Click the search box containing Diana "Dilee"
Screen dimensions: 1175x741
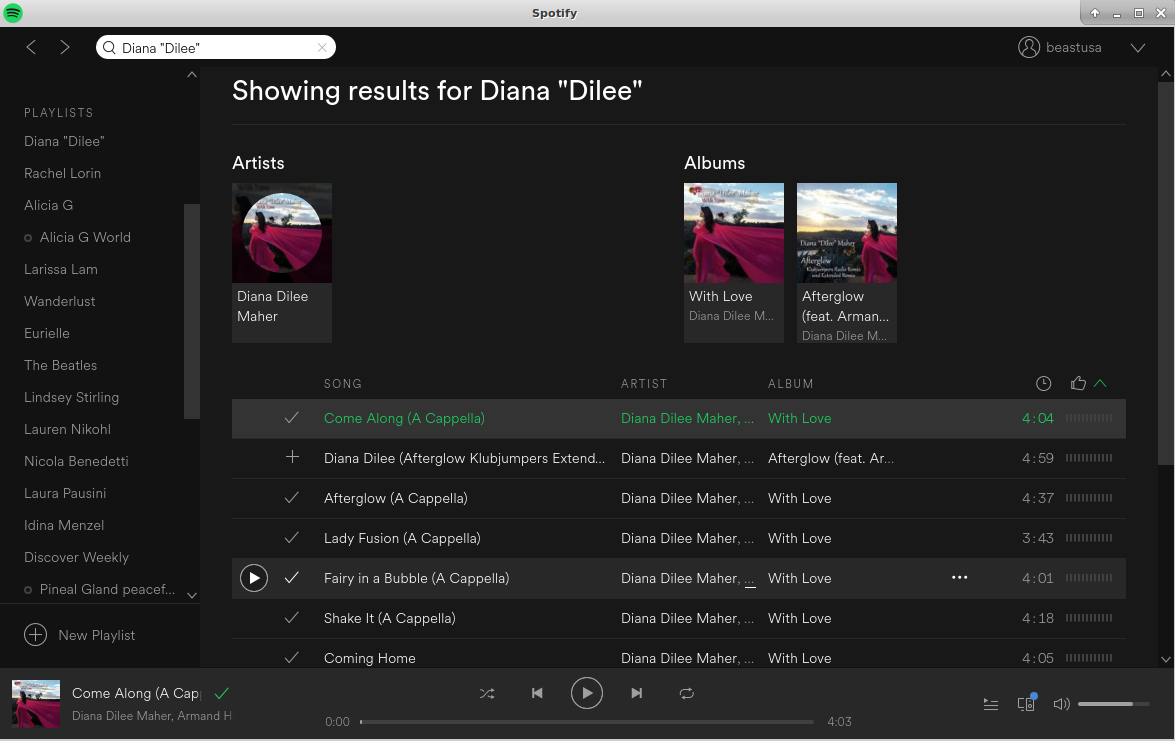point(216,47)
